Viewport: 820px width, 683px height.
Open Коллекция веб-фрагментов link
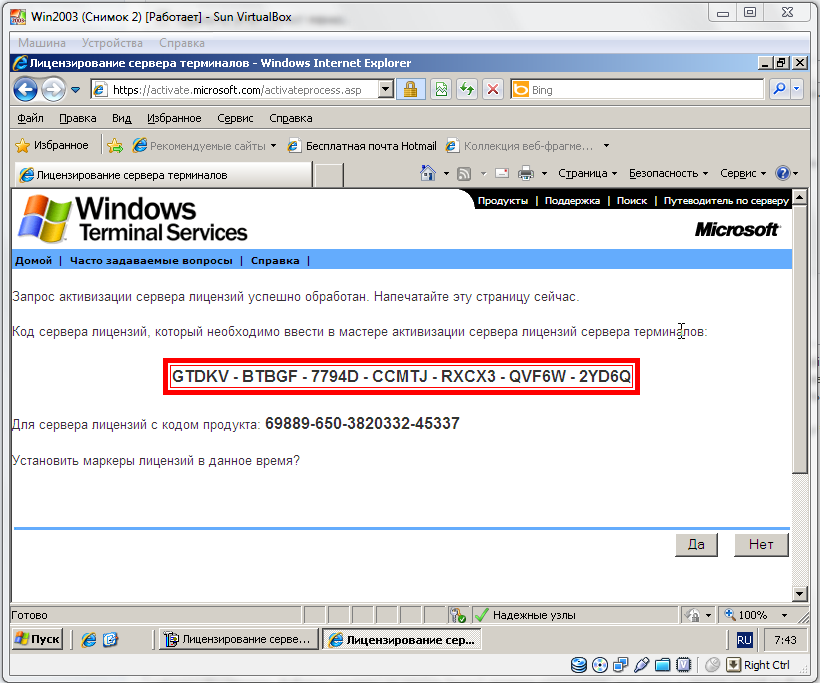pos(519,146)
